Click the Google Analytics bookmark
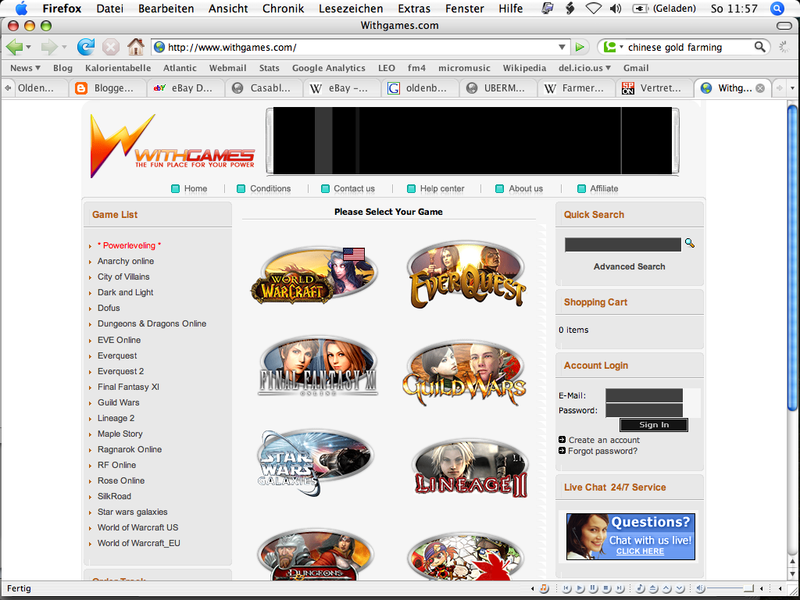This screenshot has height=600, width=800. pyautogui.click(x=328, y=68)
